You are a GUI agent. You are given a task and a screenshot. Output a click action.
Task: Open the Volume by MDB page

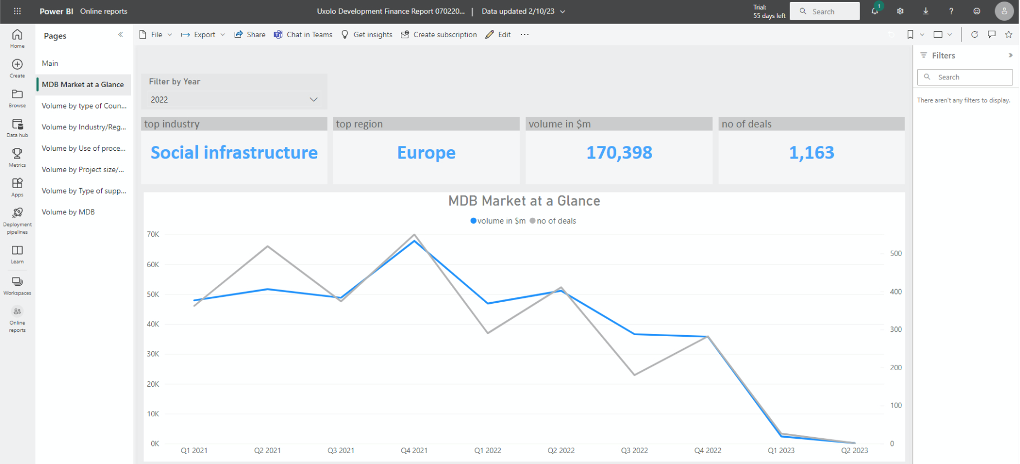[83, 212]
